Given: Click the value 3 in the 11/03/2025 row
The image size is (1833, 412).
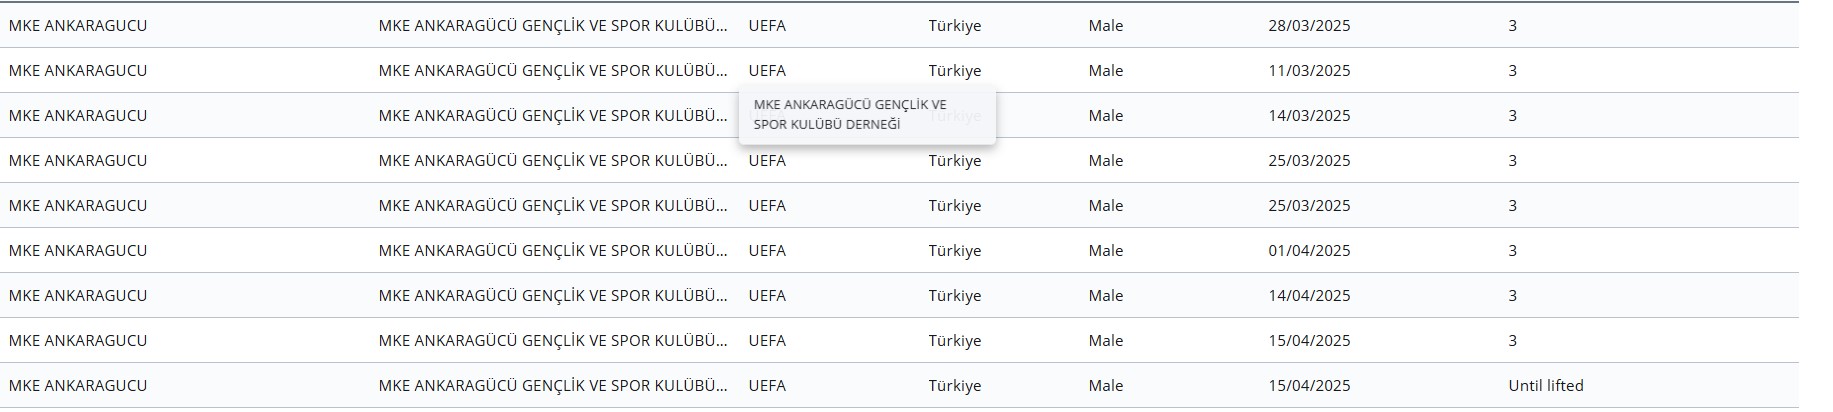Looking at the screenshot, I should 1512,70.
